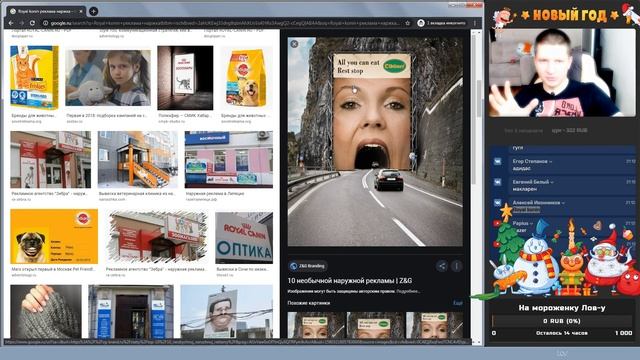Open the mustache face billboard image
This screenshot has width=640, height=360.
click(x=227, y=311)
